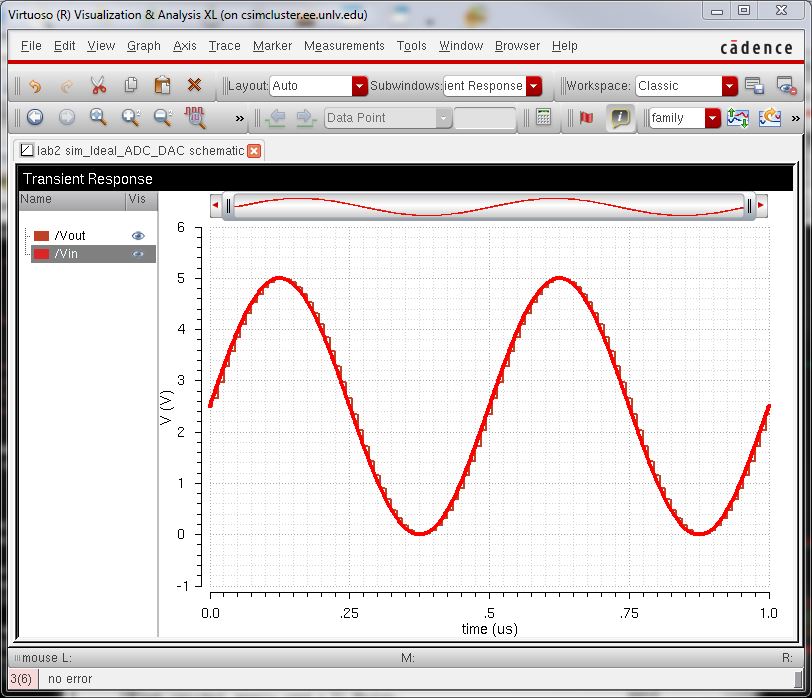Open the Measurements menu
This screenshot has height=698, width=812.
(x=344, y=46)
